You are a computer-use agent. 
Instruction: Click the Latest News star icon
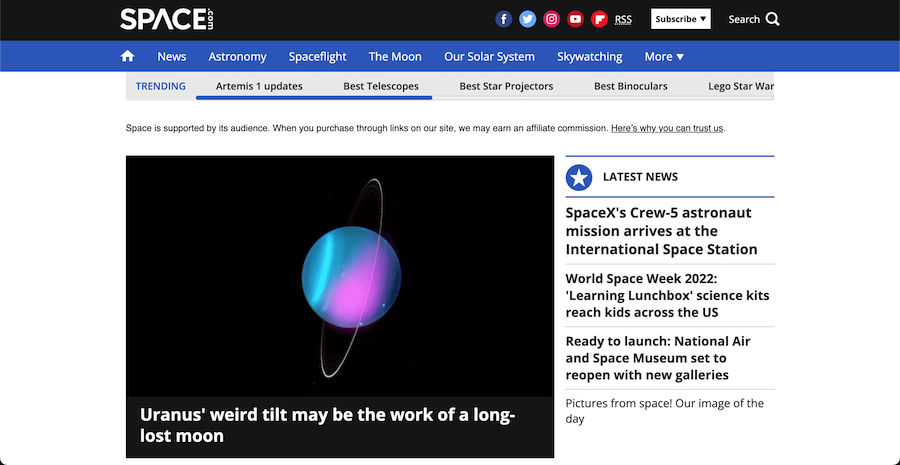pos(579,177)
